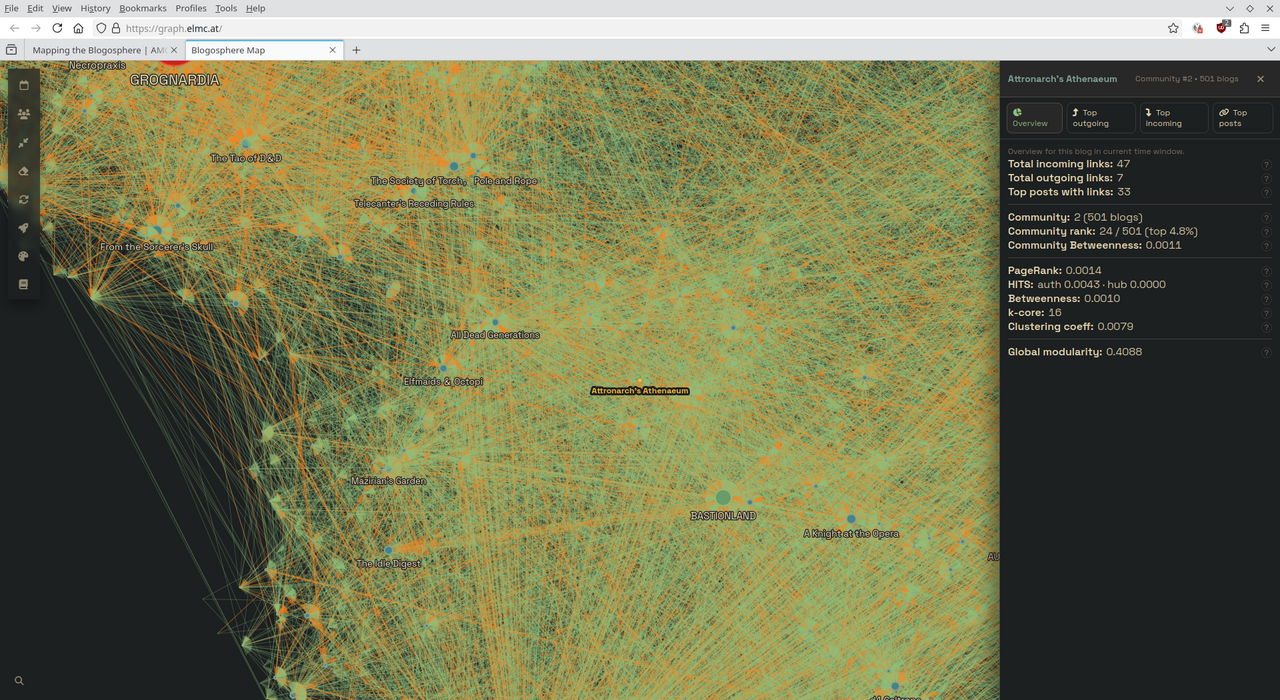Open the search magnifier at bottom left
The width and height of the screenshot is (1280, 700).
pyautogui.click(x=19, y=681)
